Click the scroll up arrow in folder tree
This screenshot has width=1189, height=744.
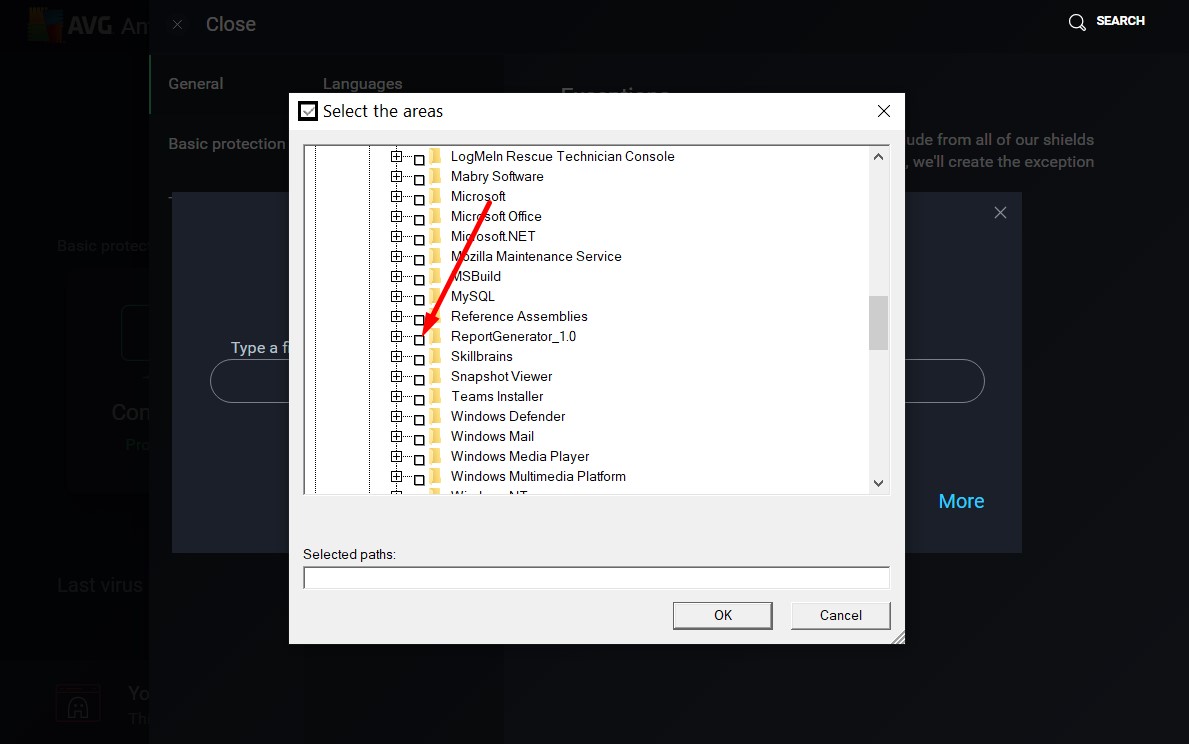(x=878, y=157)
